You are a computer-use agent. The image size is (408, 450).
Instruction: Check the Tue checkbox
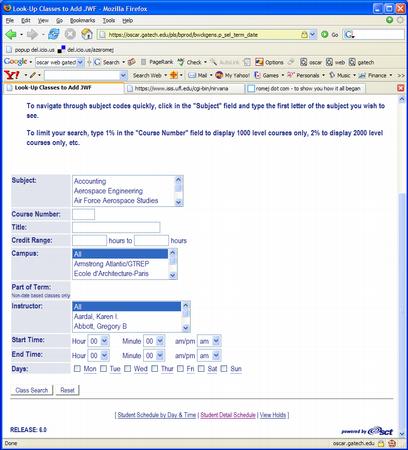(103, 368)
